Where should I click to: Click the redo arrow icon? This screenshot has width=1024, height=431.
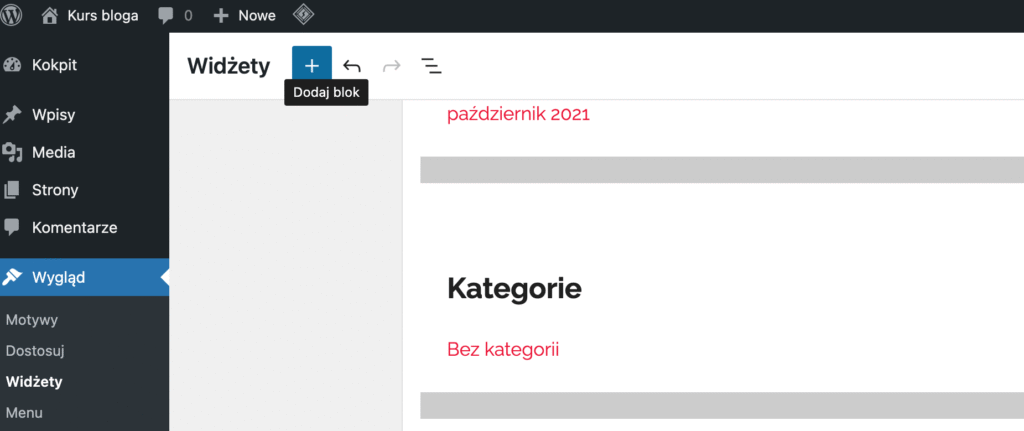pyautogui.click(x=392, y=66)
